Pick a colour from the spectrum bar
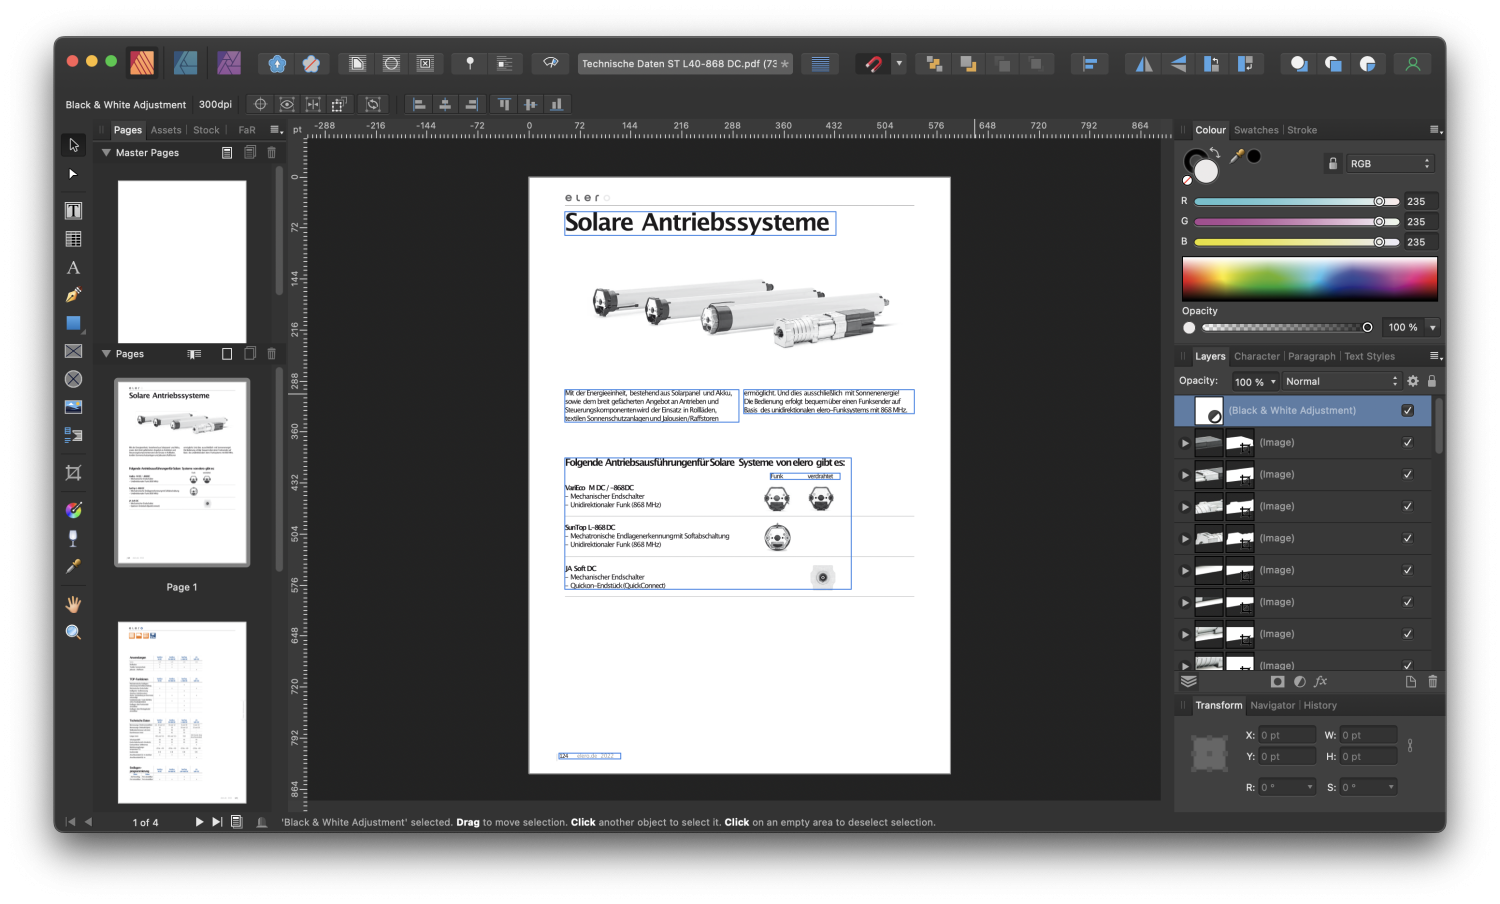The height and width of the screenshot is (904, 1500). click(x=1310, y=278)
